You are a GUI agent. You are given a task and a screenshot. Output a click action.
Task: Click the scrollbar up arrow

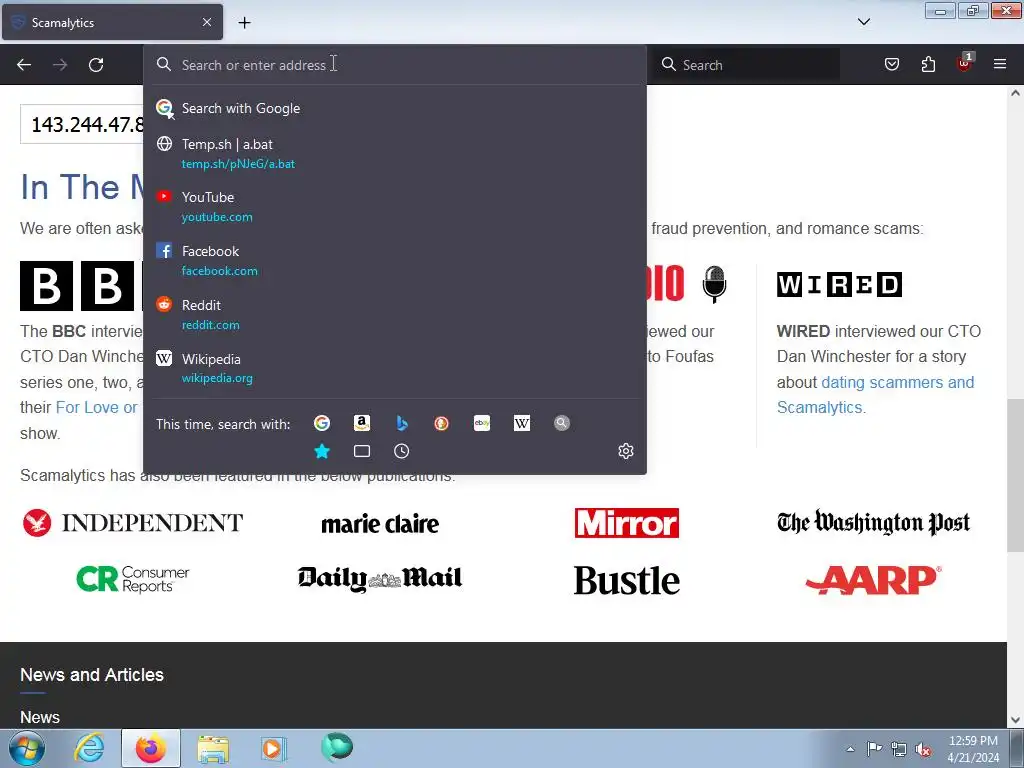(x=1015, y=93)
